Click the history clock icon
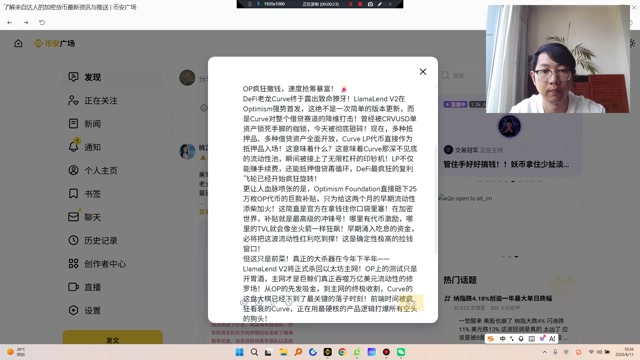640x360 pixels. tap(73, 240)
